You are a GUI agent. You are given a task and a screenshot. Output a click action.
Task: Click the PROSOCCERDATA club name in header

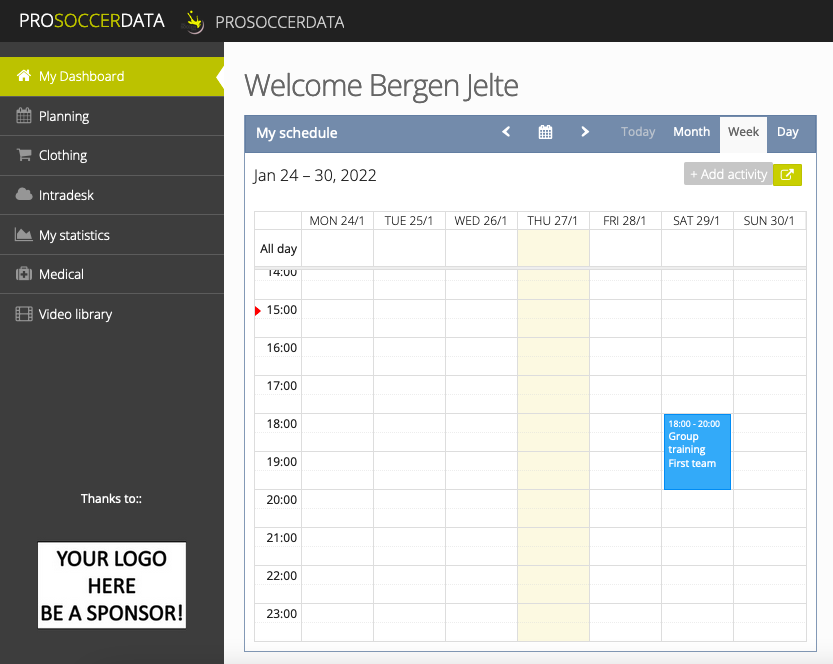(279, 22)
